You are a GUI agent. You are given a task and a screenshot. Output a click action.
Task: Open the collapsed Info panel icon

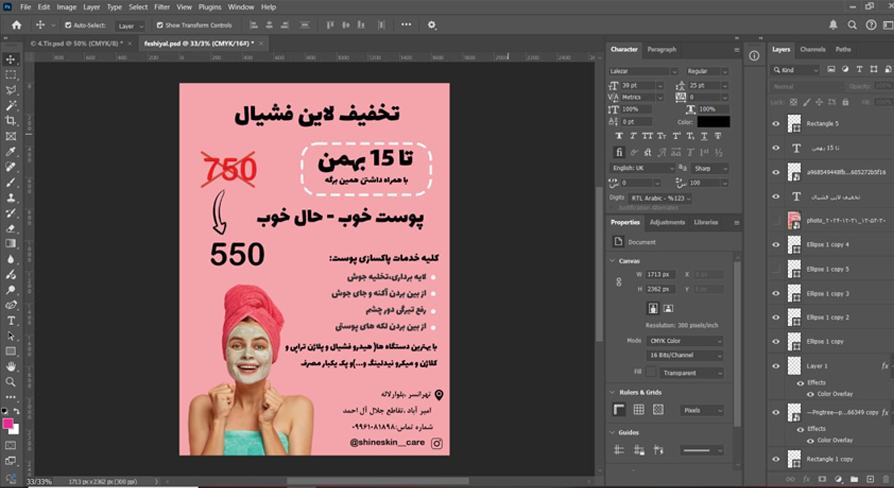click(x=754, y=56)
